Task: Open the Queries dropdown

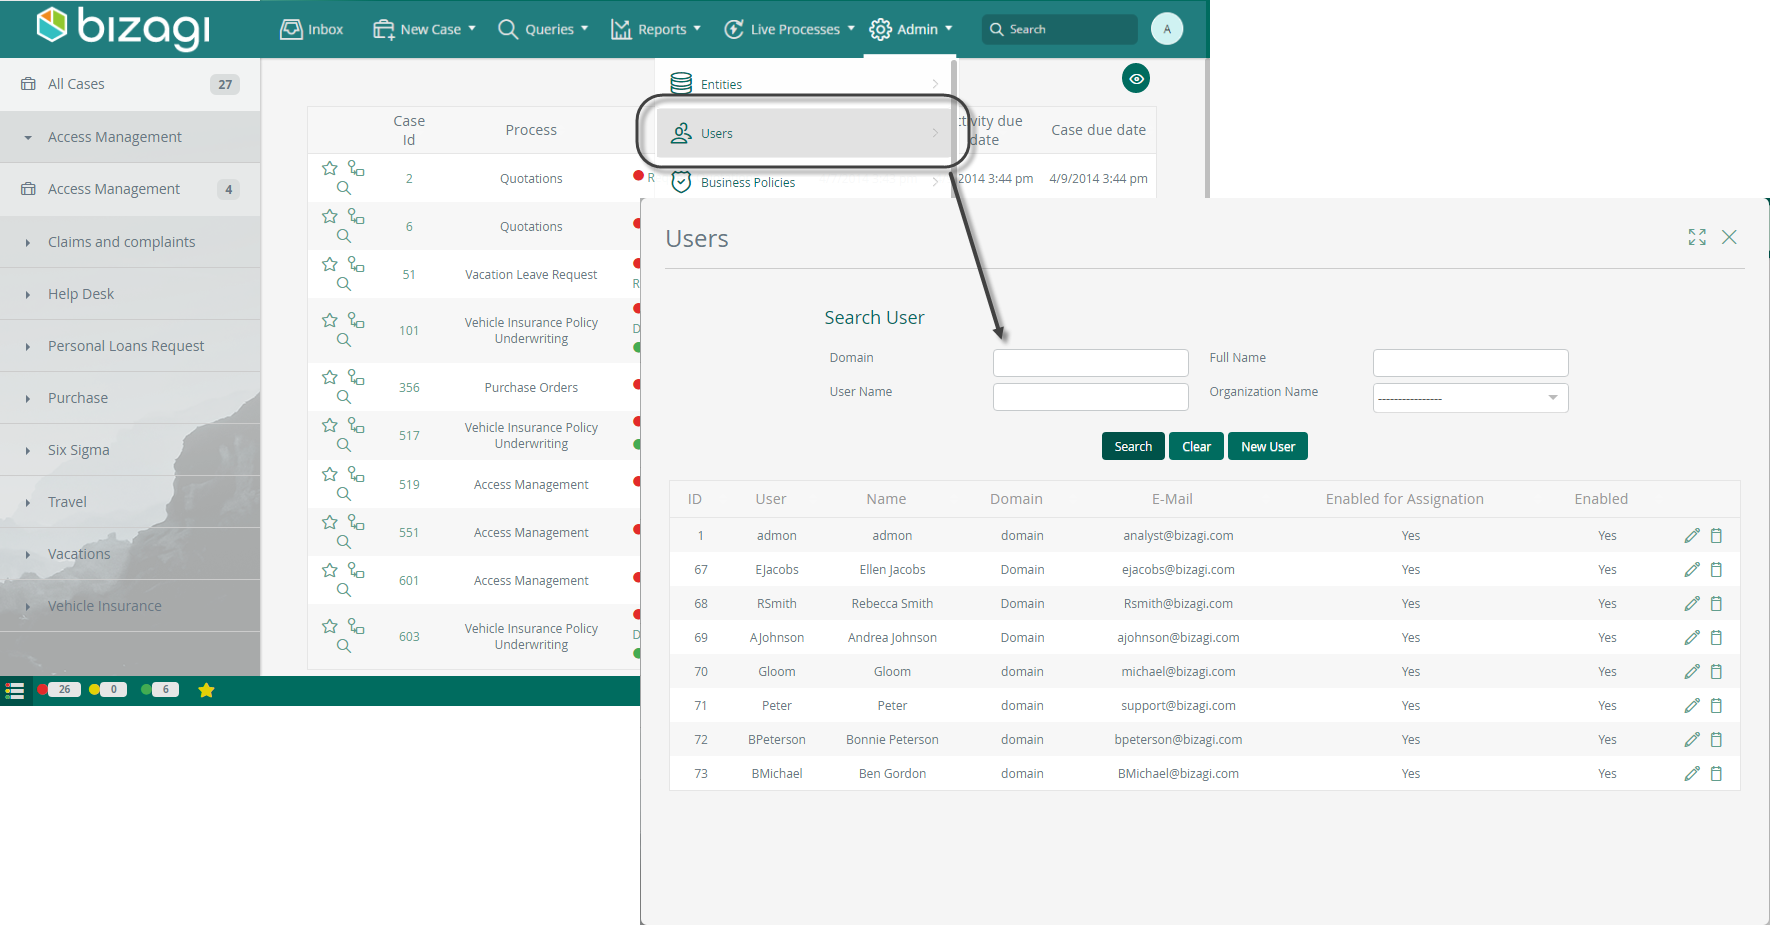Action: (543, 29)
